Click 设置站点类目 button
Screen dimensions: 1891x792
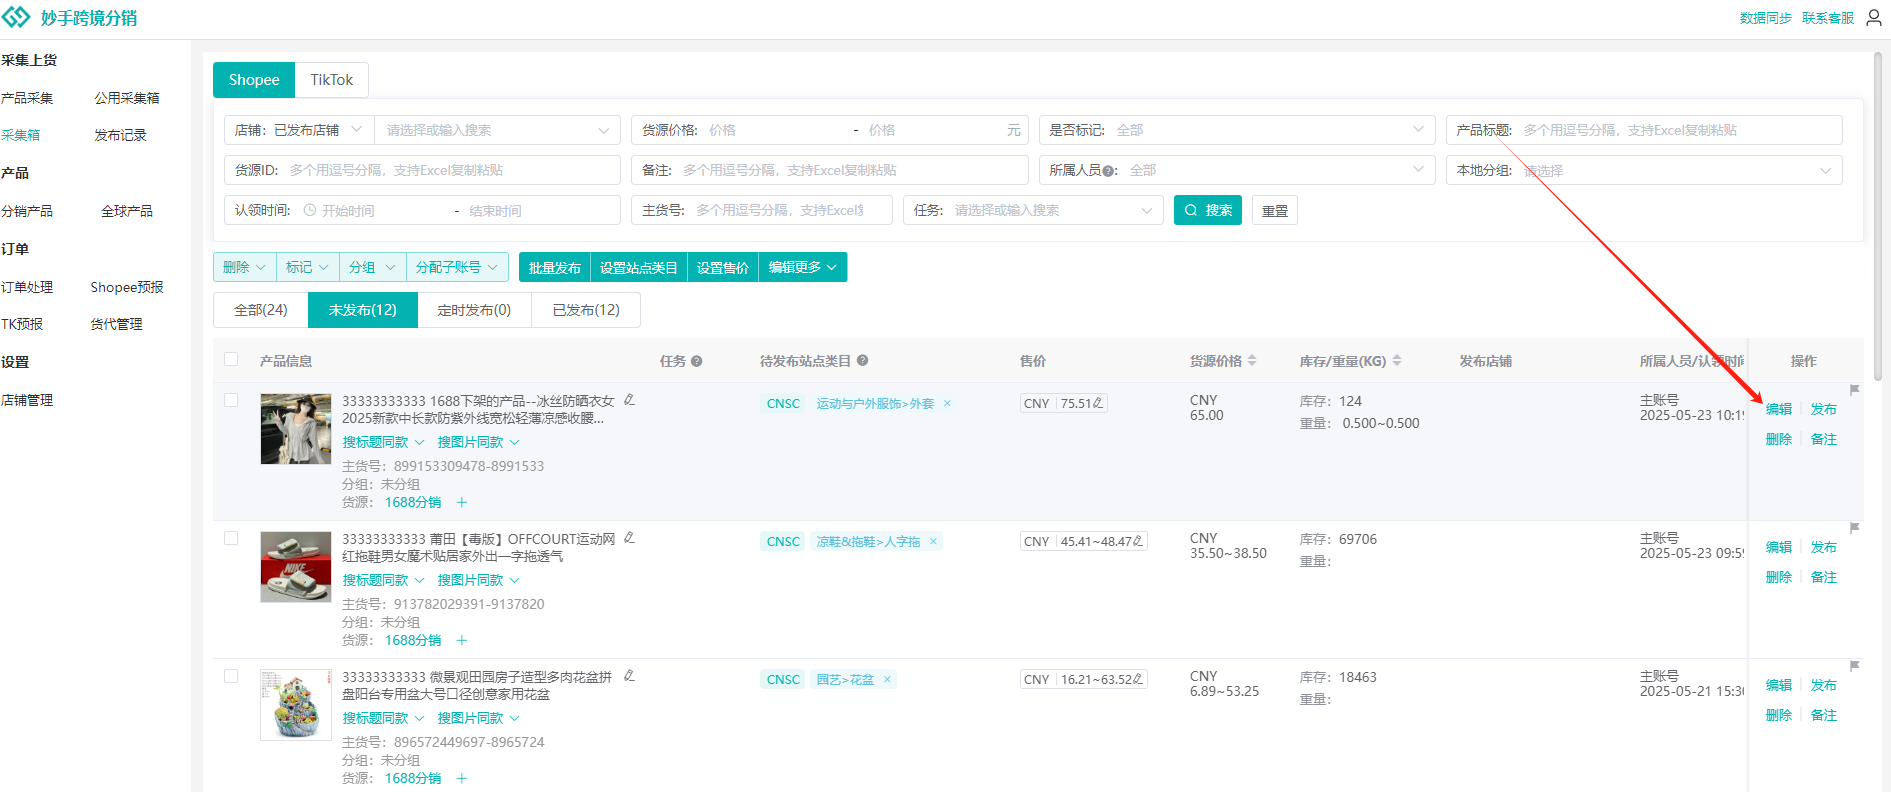tap(639, 267)
